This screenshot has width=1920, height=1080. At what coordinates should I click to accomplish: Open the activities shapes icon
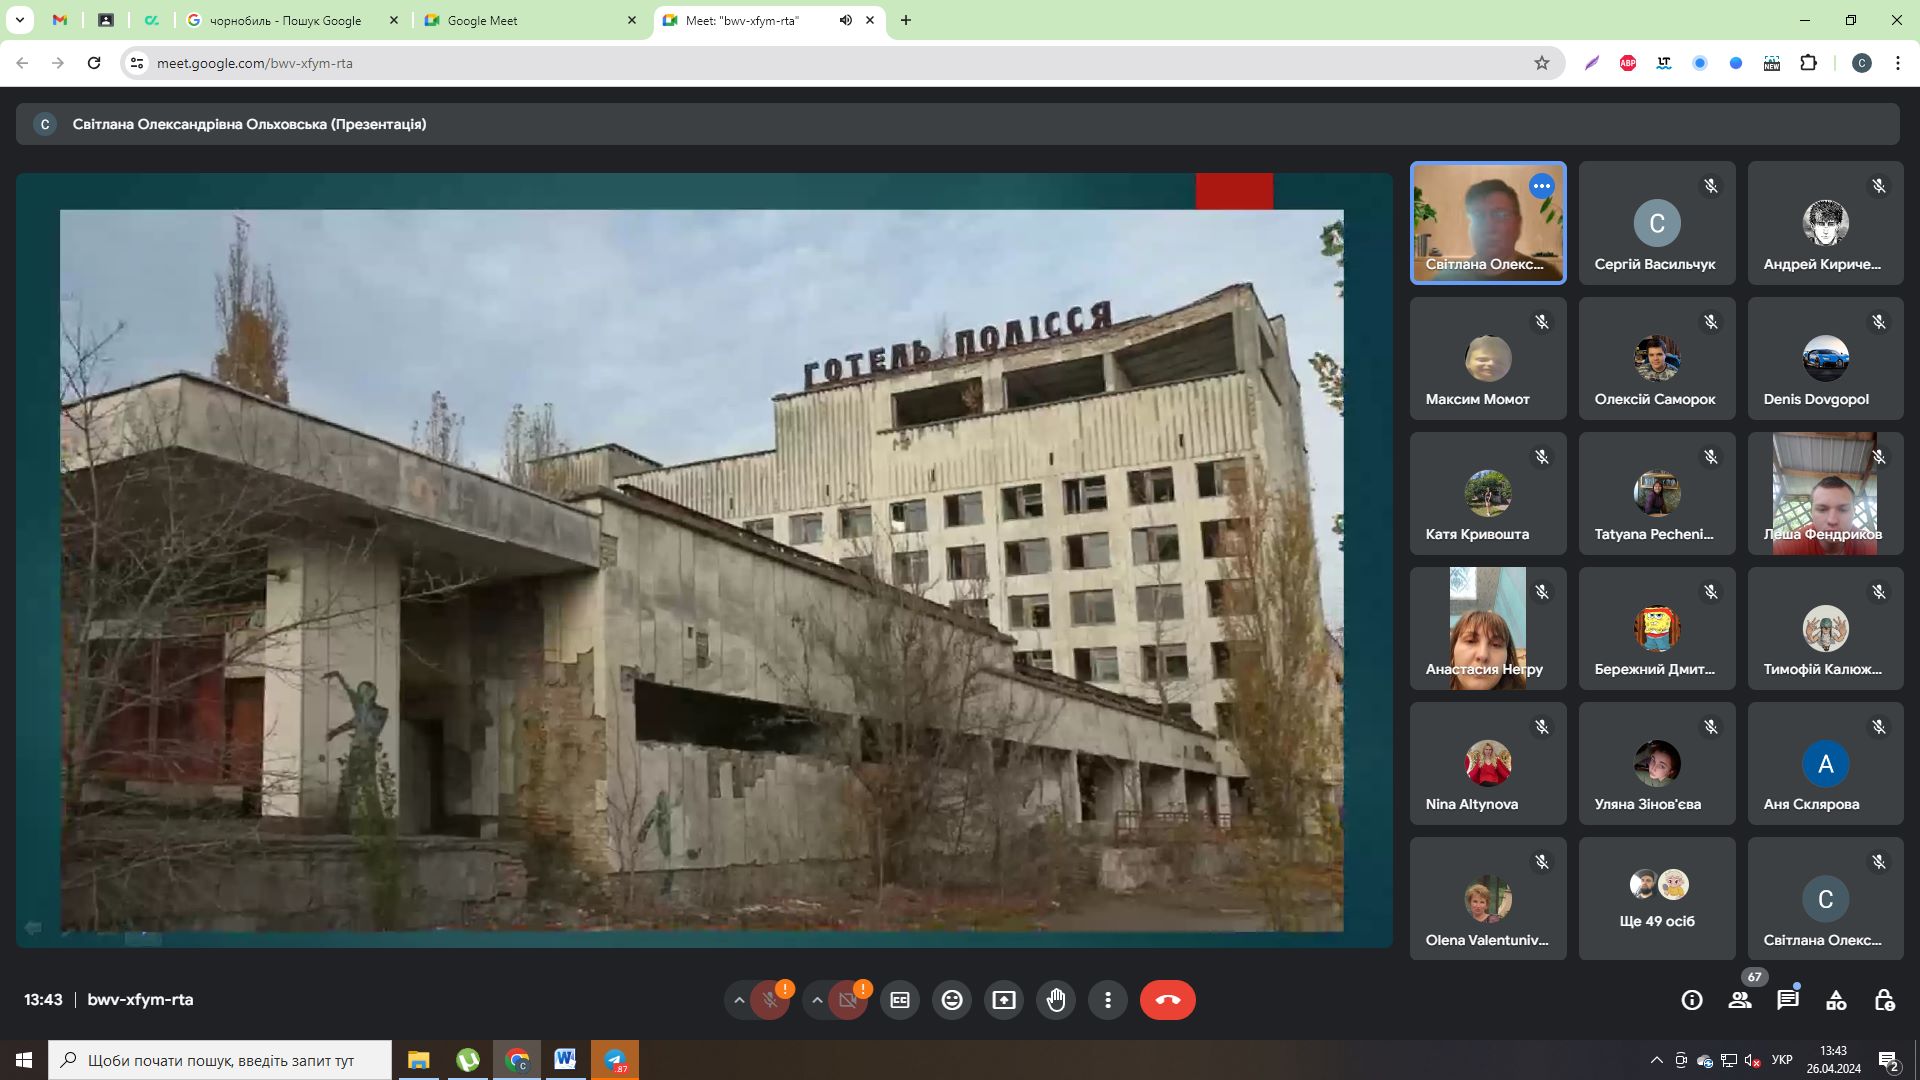click(x=1836, y=1000)
